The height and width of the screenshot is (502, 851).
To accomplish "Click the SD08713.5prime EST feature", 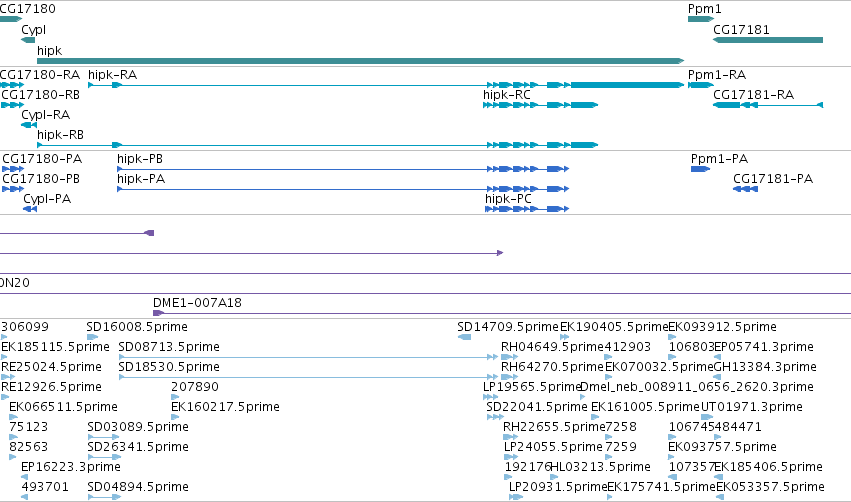I will click(308, 357).
